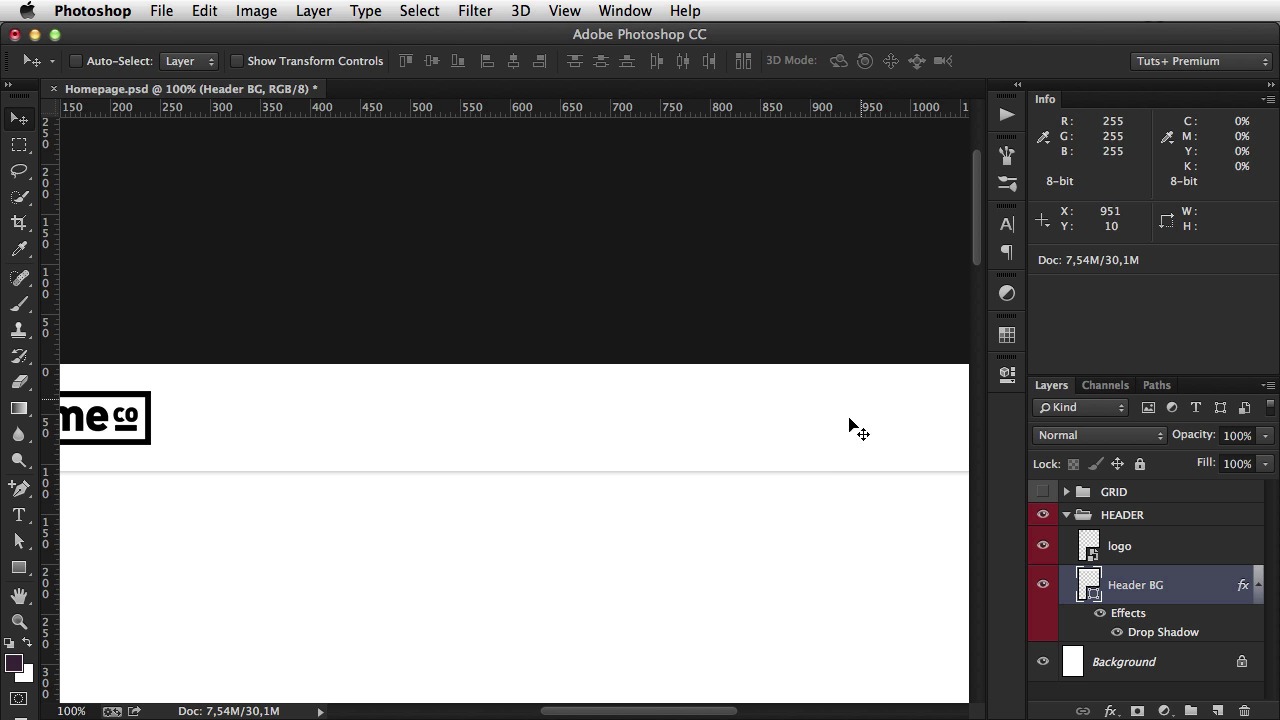The image size is (1280, 720).
Task: Select the Quick Selection tool
Action: tap(19, 197)
